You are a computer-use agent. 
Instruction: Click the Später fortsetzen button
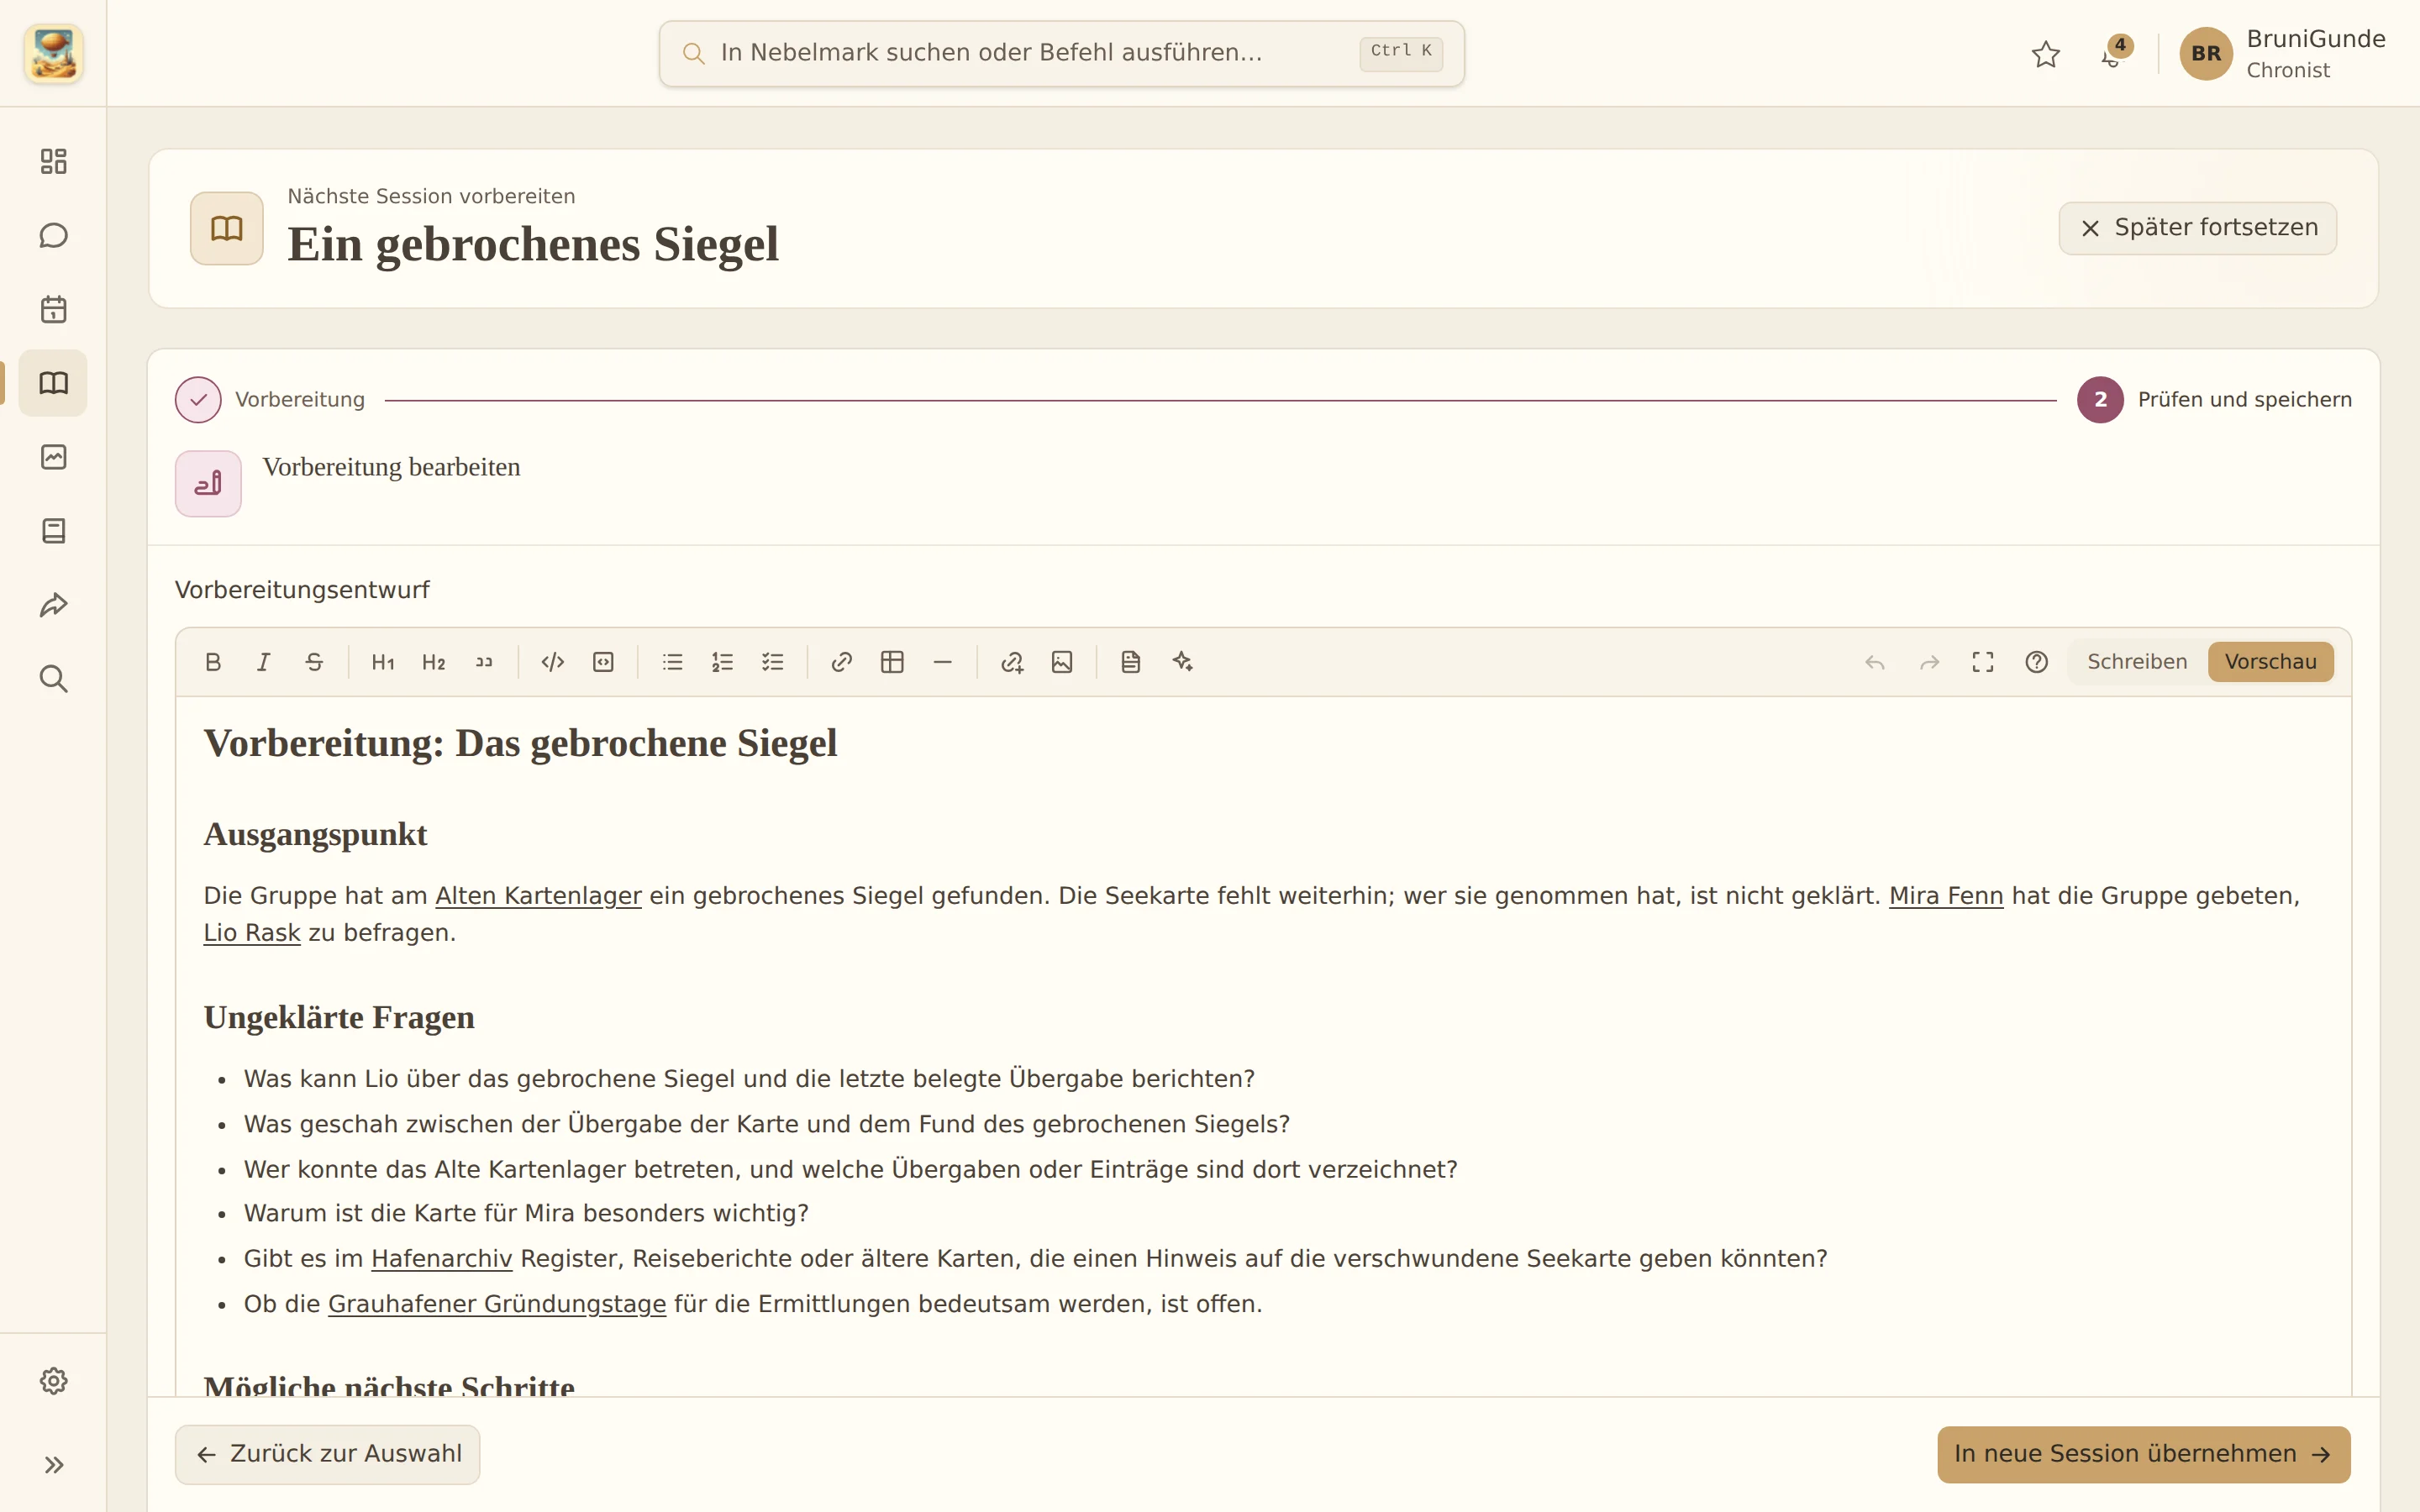coord(2197,228)
